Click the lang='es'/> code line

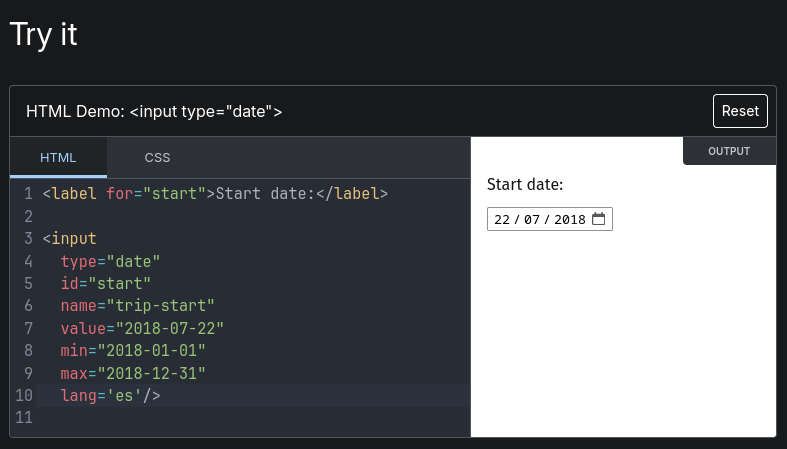tap(110, 395)
